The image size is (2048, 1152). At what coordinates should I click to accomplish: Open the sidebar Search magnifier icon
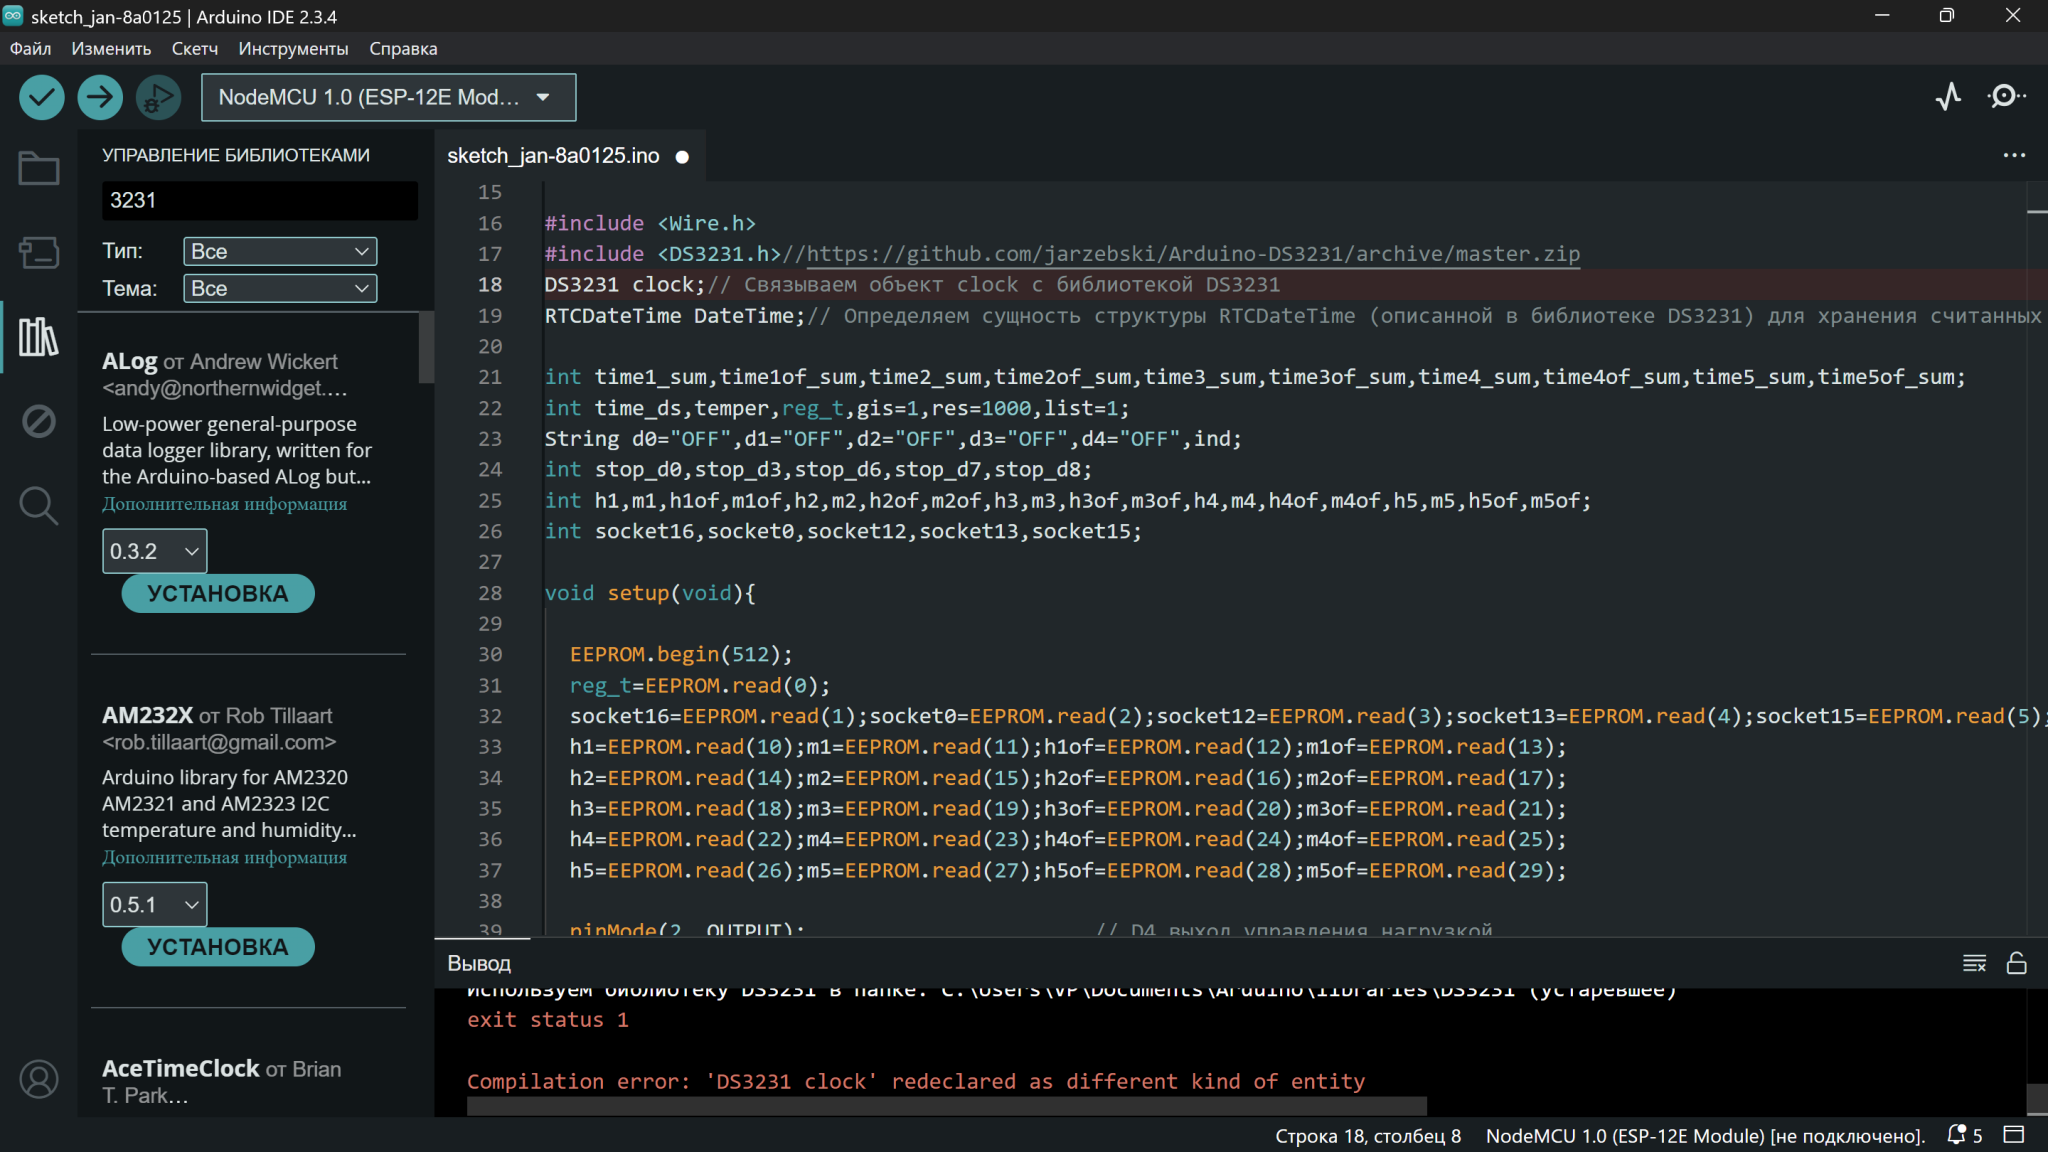point(39,506)
